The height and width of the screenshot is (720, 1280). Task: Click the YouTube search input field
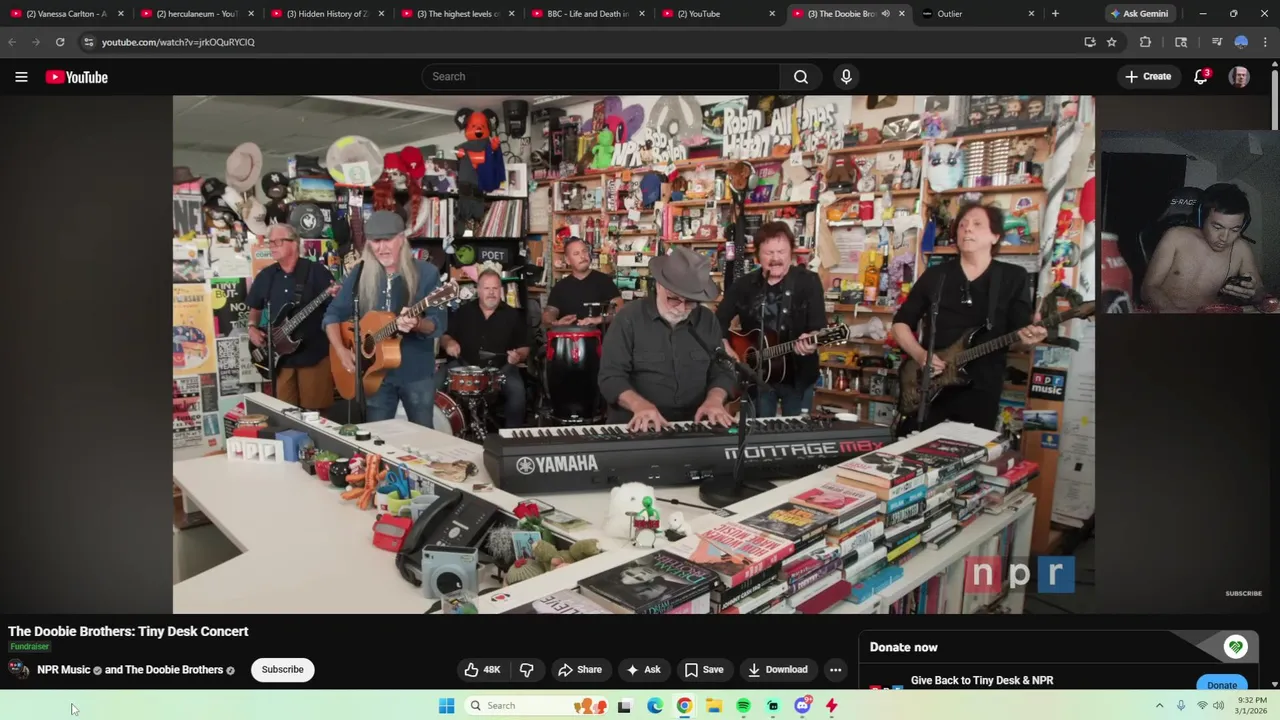[601, 77]
